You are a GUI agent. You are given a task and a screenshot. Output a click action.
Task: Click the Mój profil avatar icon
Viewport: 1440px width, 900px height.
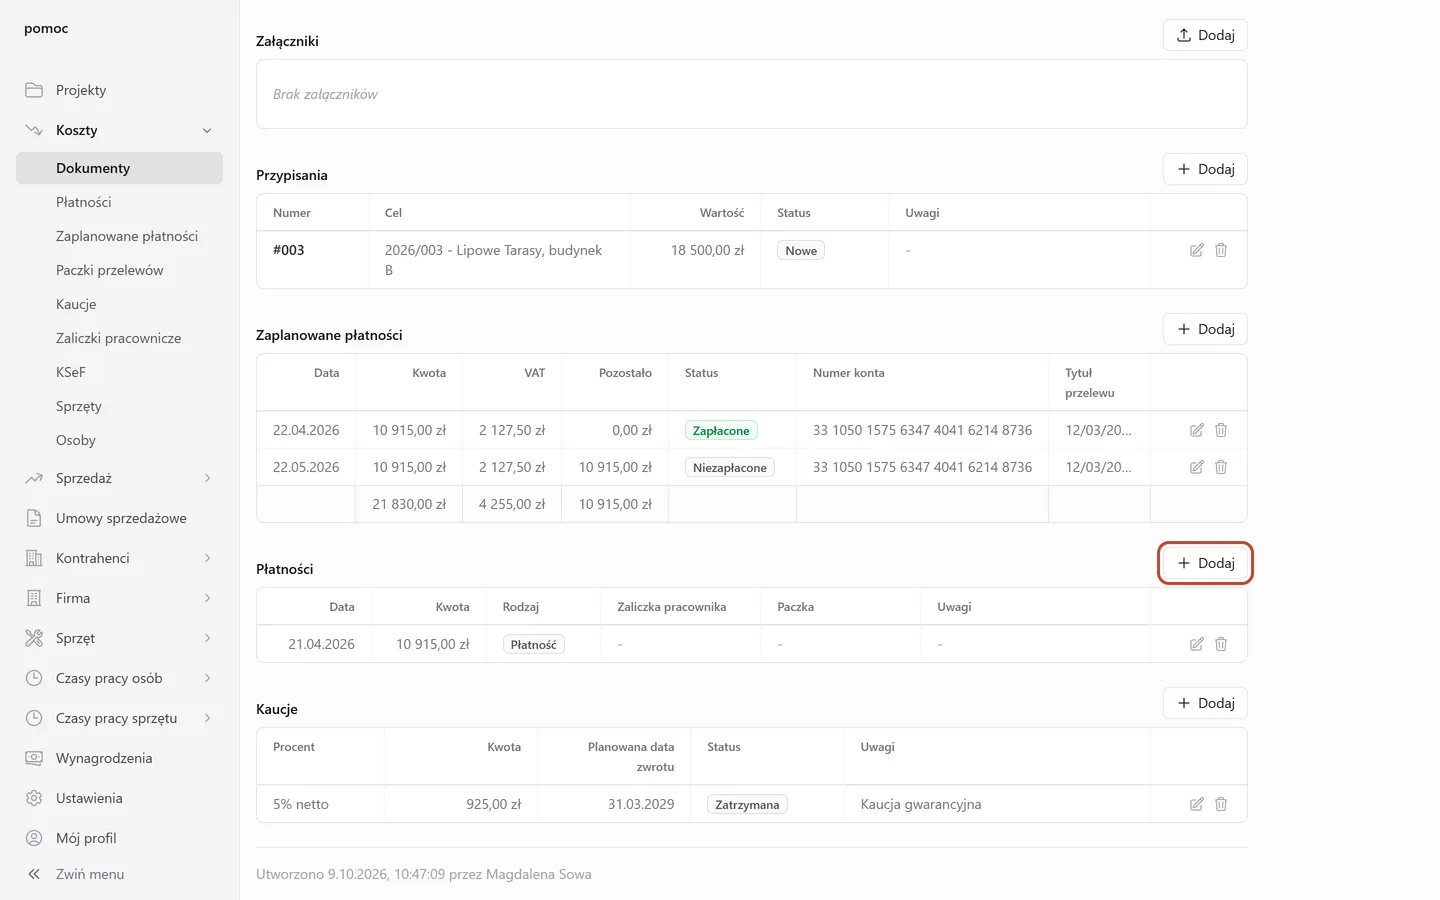tap(34, 838)
